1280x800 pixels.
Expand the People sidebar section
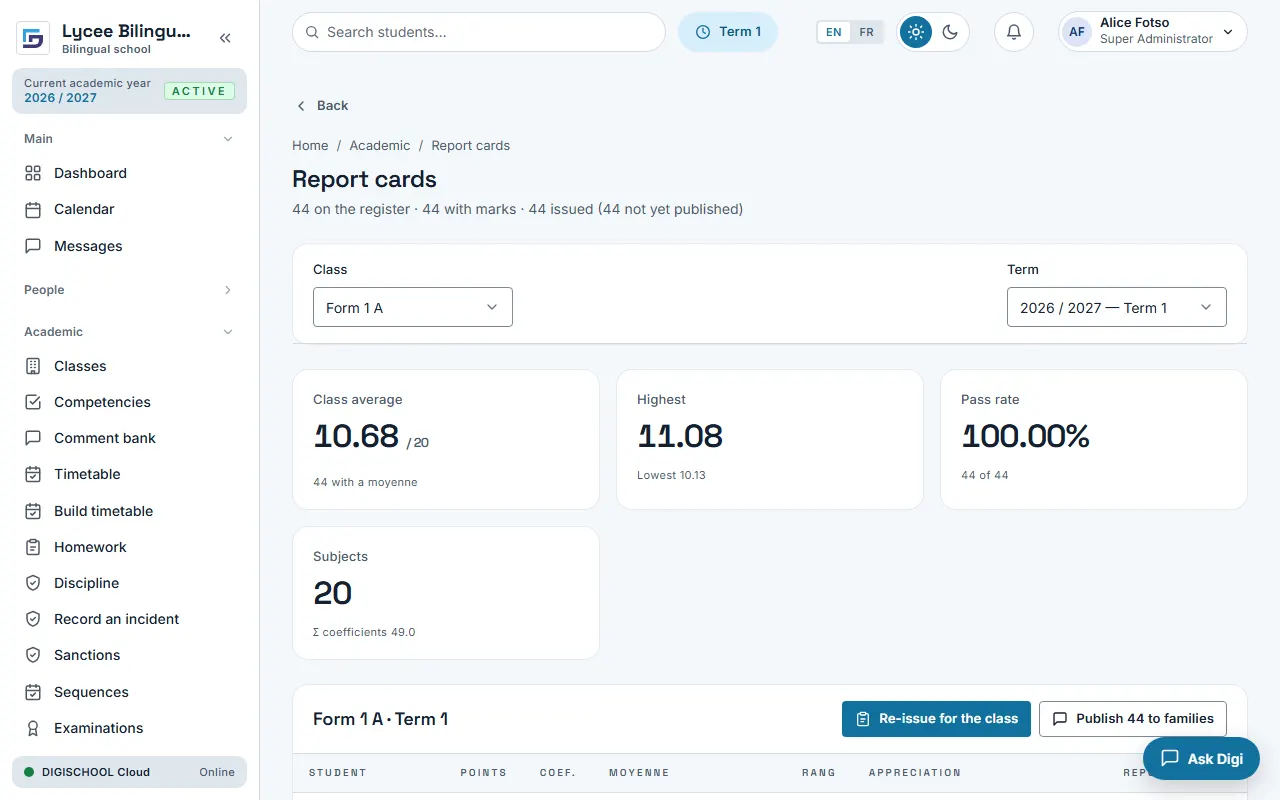pos(129,290)
